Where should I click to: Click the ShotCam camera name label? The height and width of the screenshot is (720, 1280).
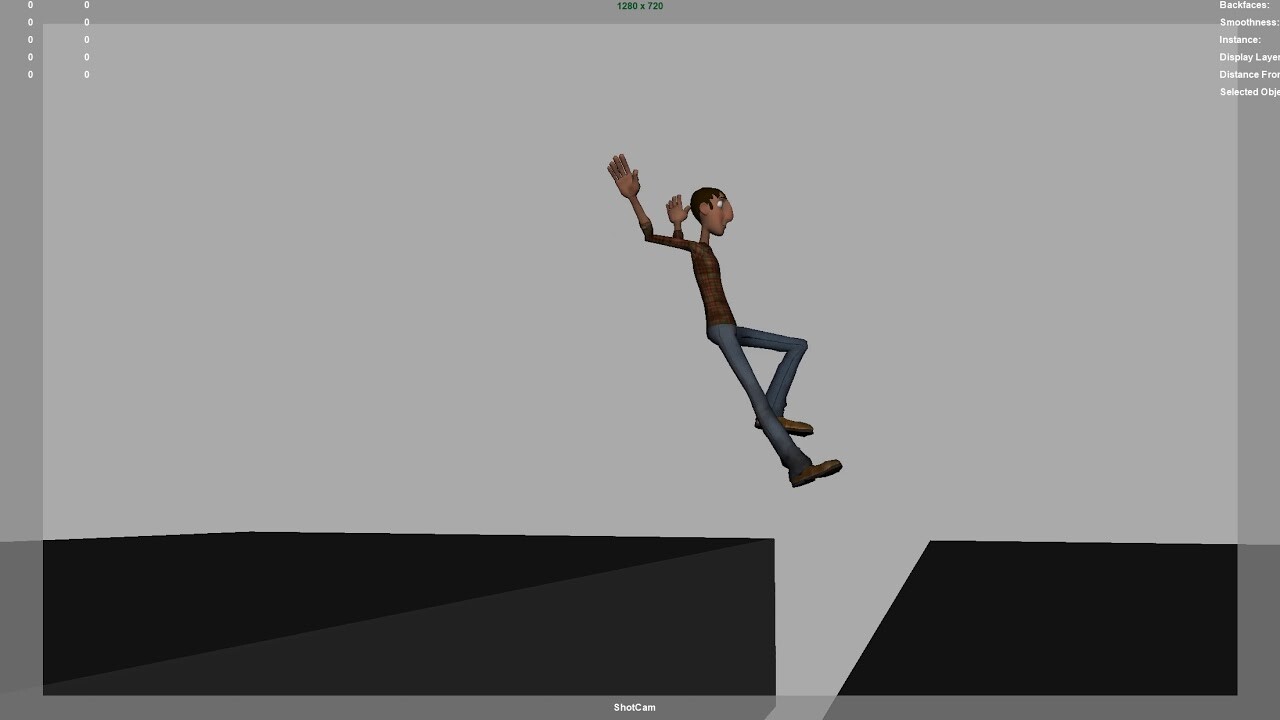pyautogui.click(x=633, y=707)
